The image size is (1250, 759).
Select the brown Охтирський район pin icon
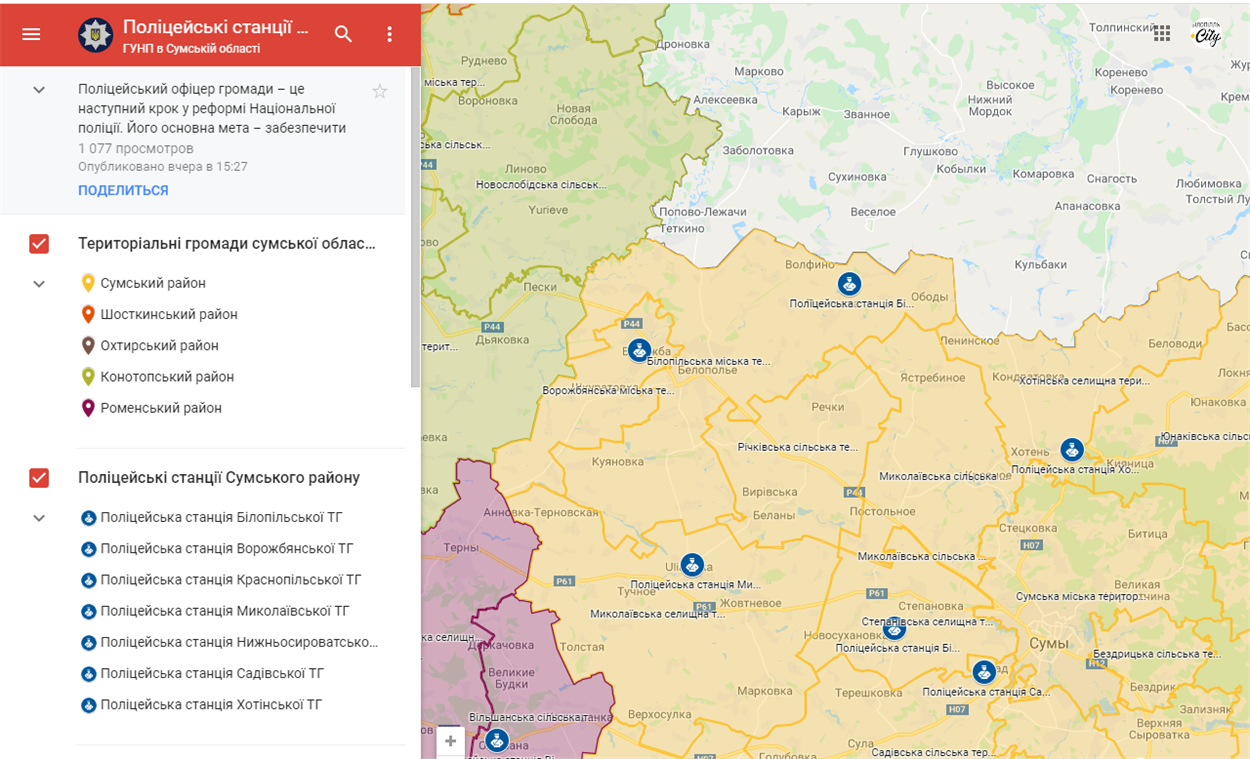(88, 345)
